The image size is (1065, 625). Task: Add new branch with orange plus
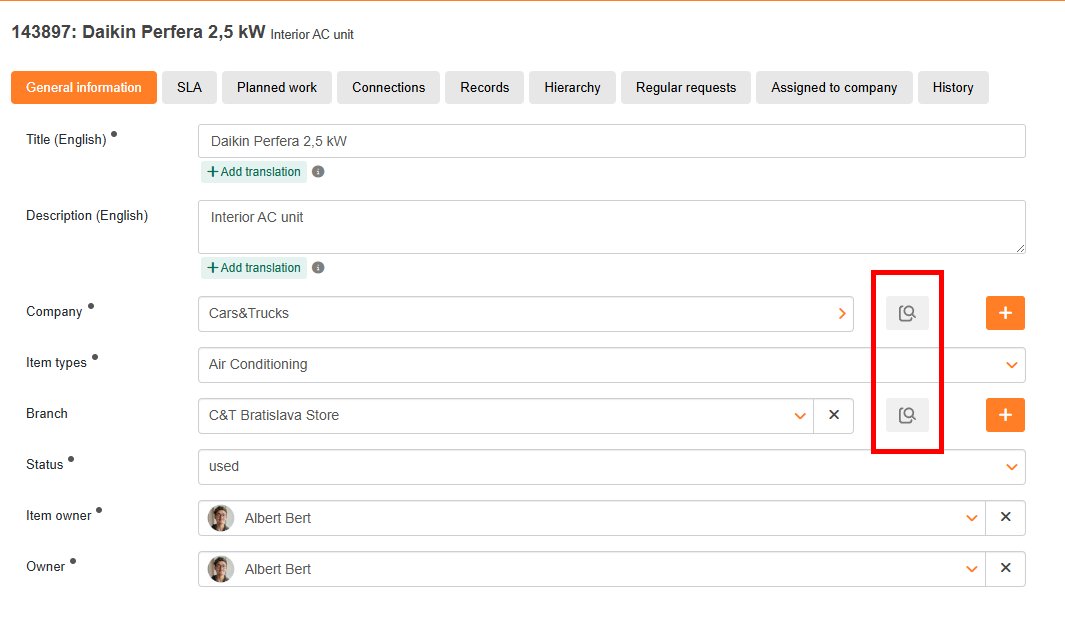pyautogui.click(x=1005, y=415)
